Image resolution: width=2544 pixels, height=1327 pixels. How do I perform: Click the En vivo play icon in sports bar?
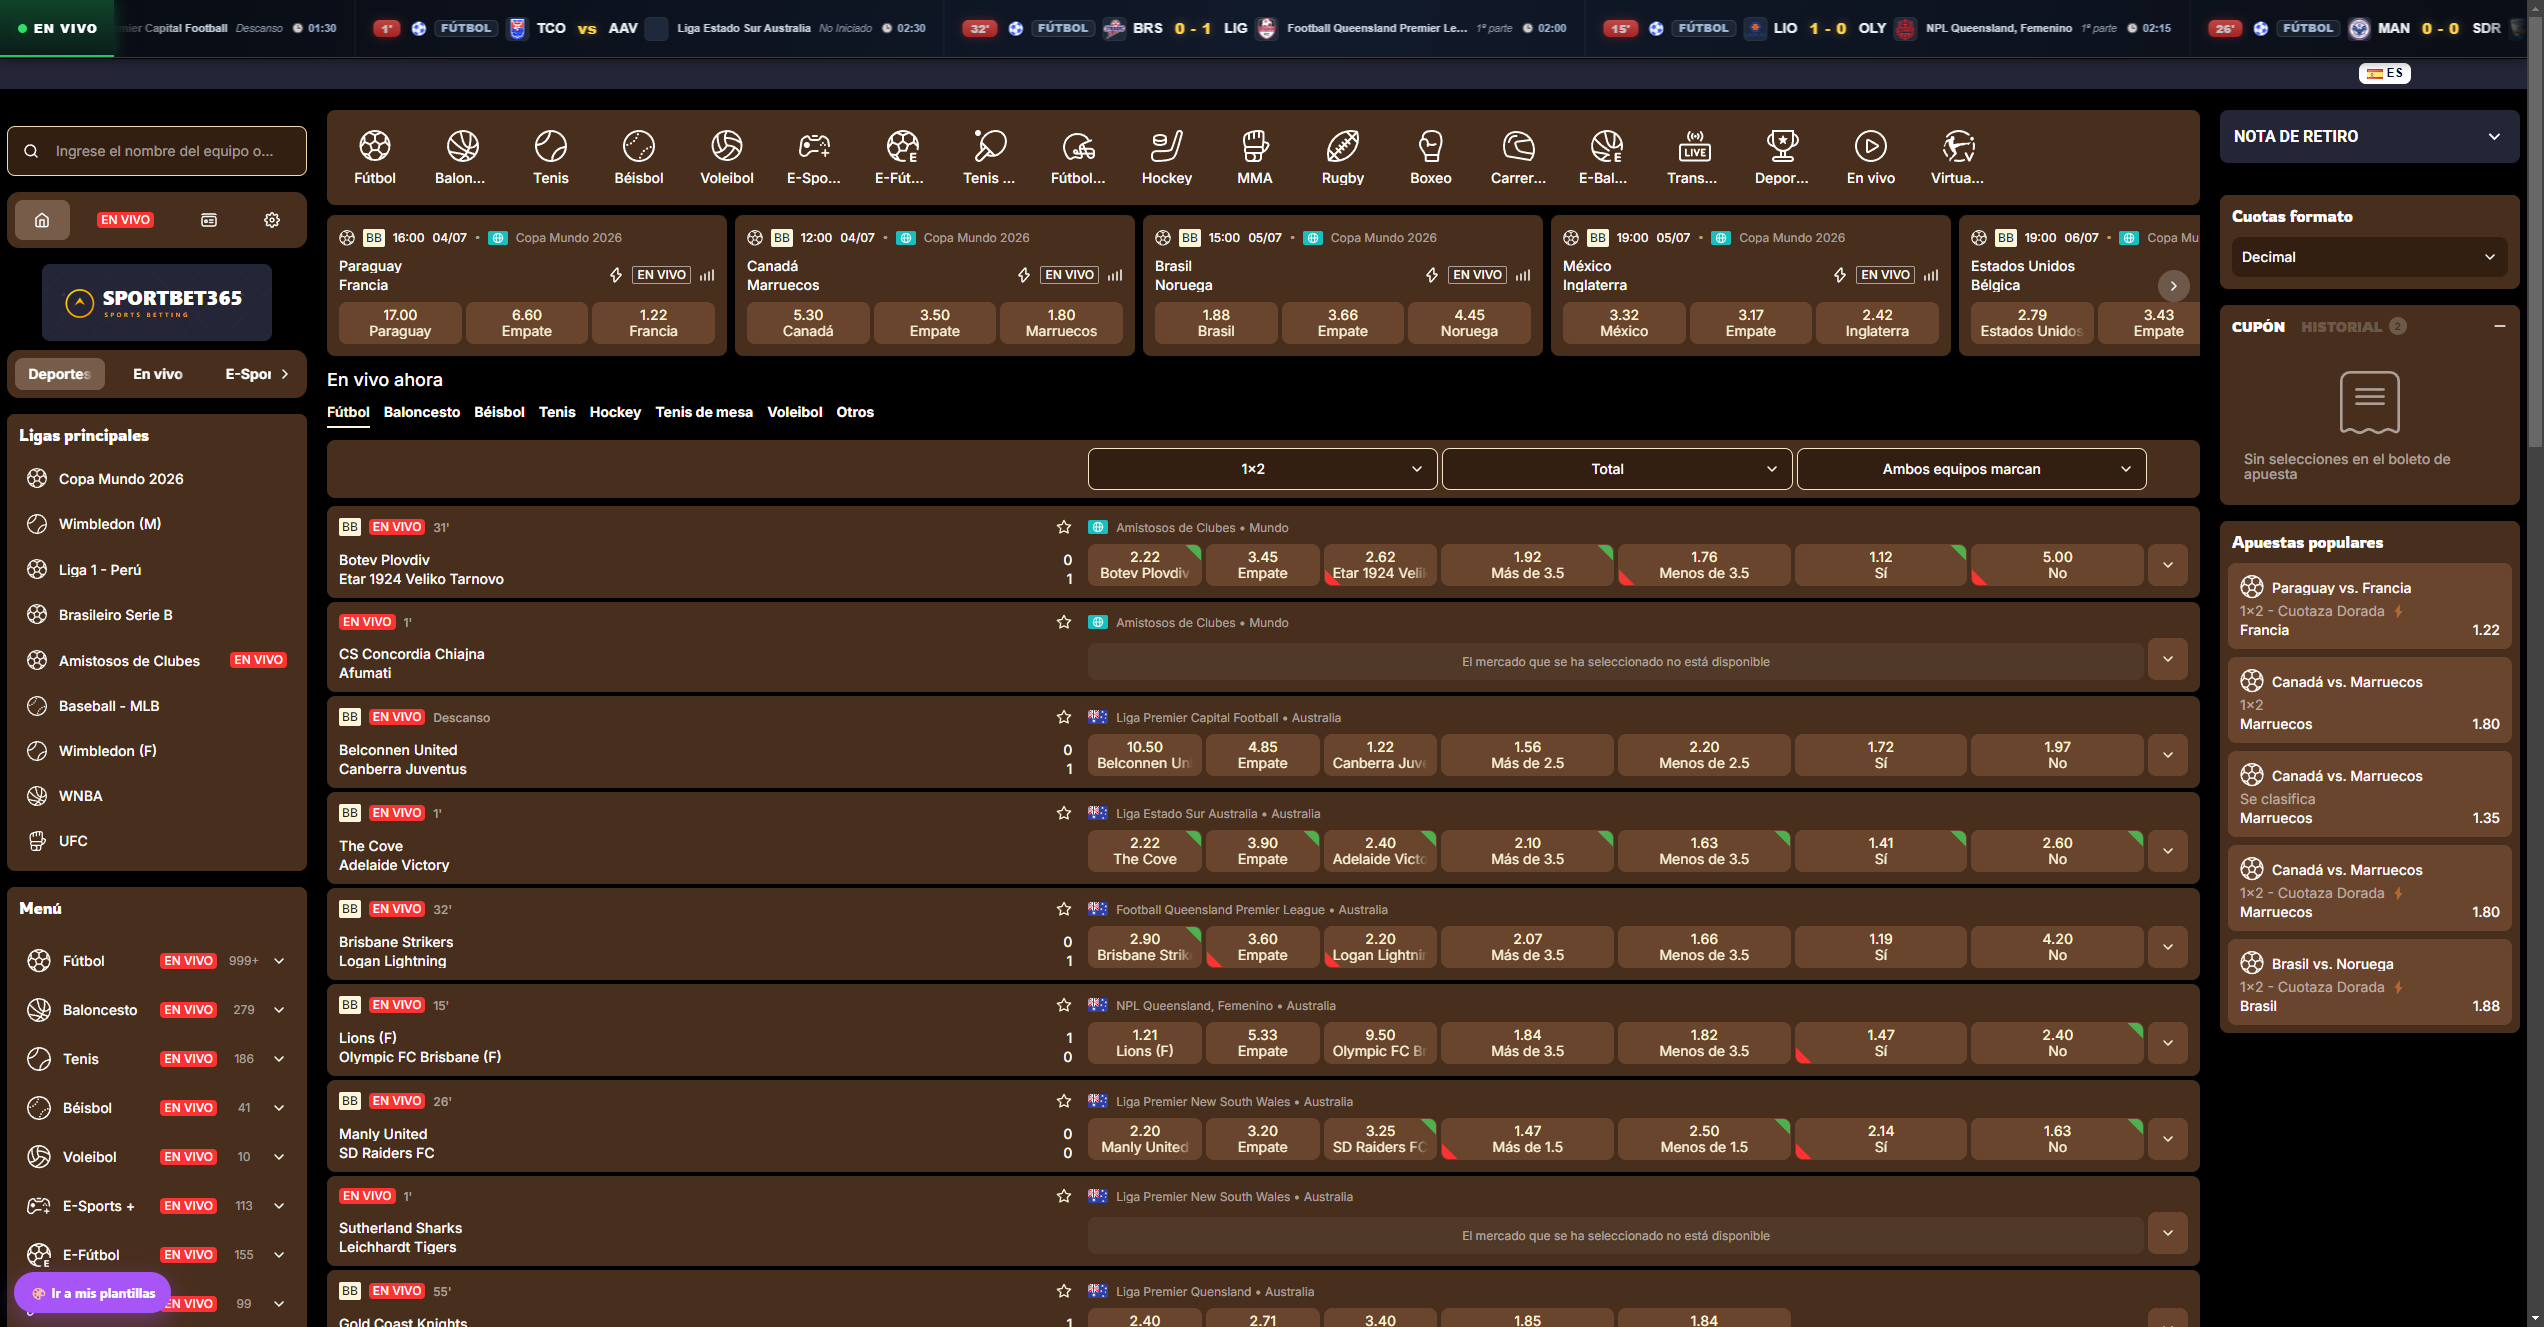click(x=1871, y=146)
